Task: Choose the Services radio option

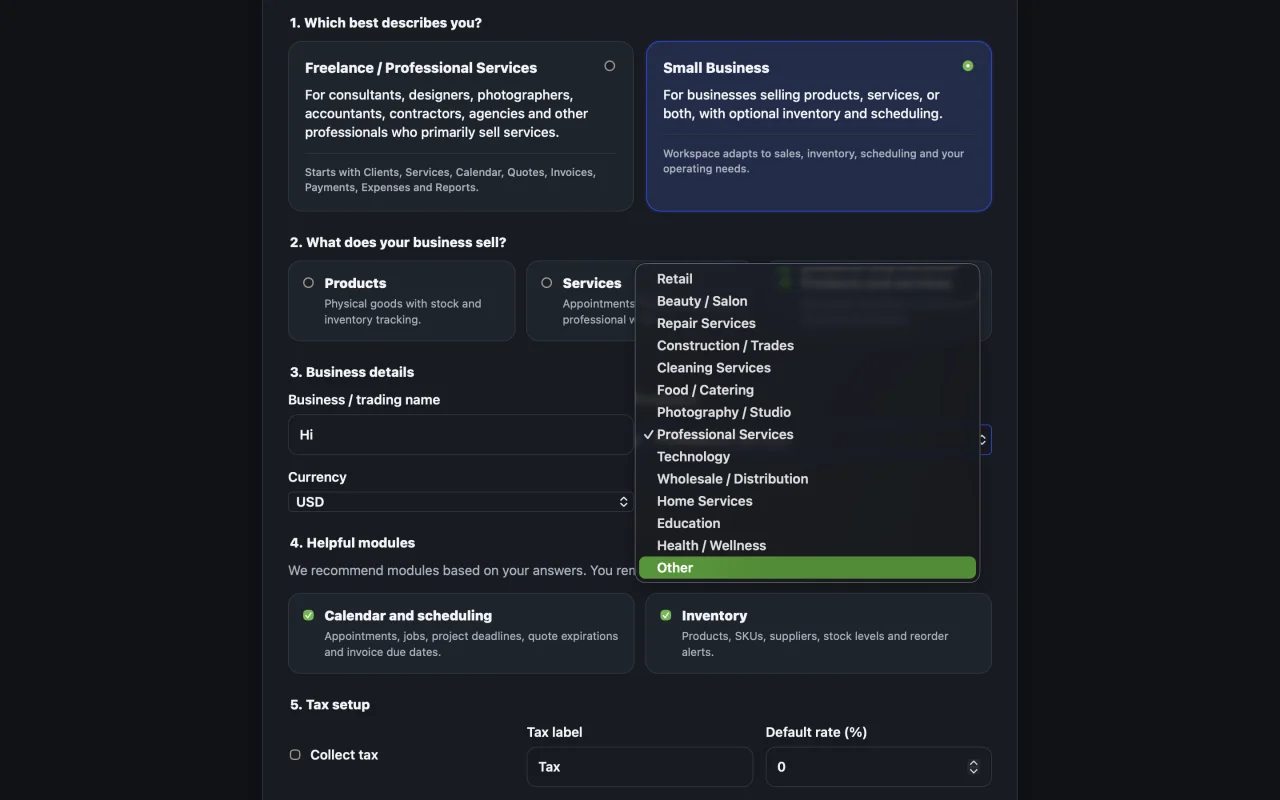Action: tap(546, 283)
